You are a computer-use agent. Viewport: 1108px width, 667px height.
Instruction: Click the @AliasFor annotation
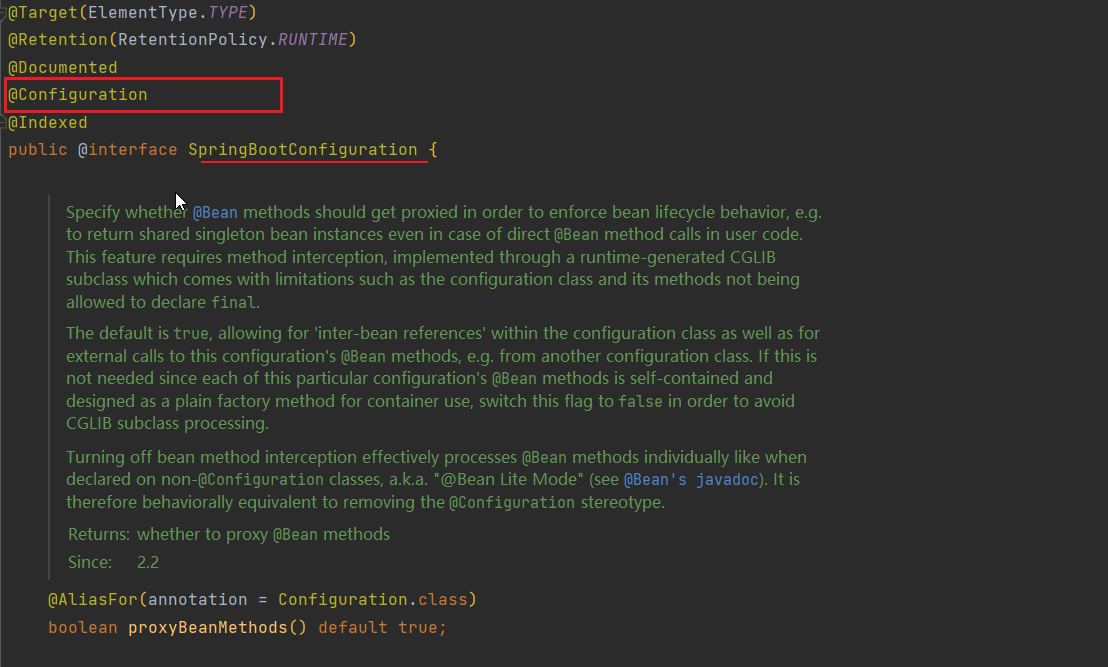93,600
